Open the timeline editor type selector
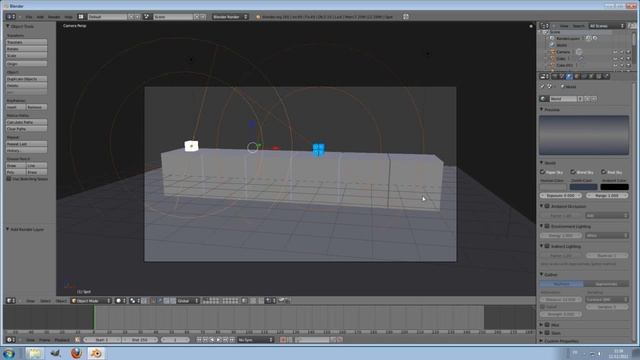The height and width of the screenshot is (360, 640). click(x=11, y=340)
